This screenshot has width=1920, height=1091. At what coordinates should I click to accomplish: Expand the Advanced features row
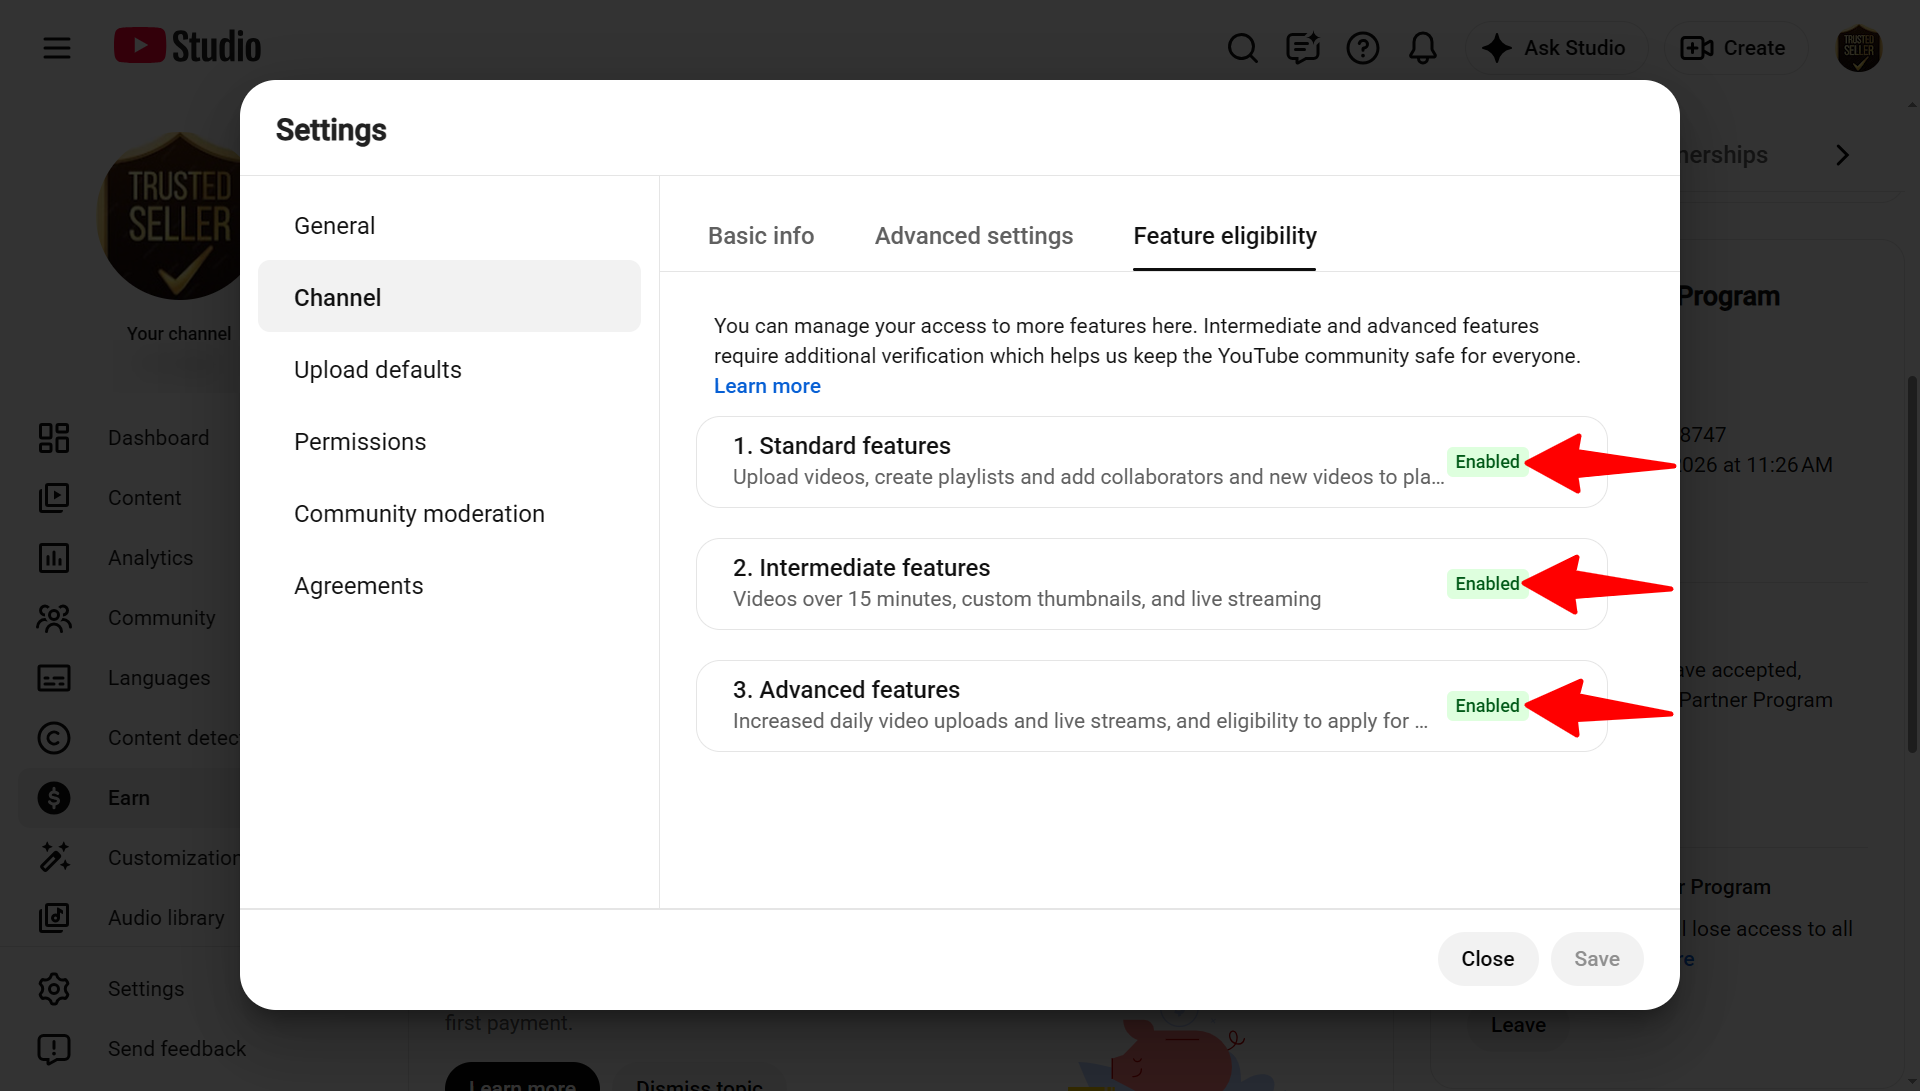(1151, 706)
